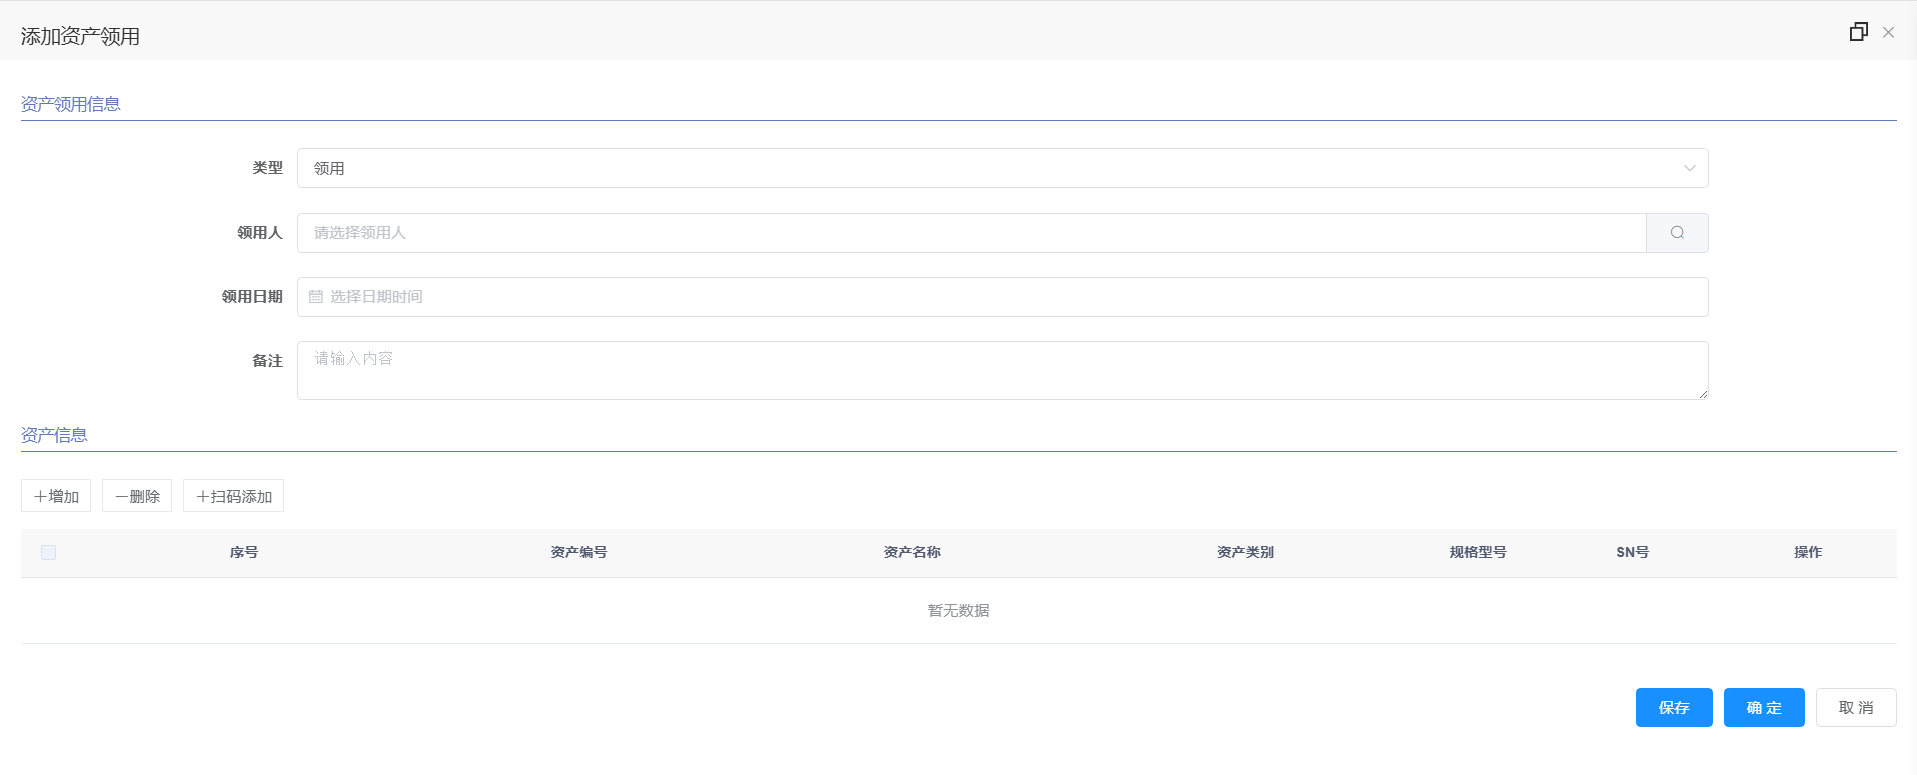Click the 扫码添加 button
The height and width of the screenshot is (775, 1917).
pos(233,496)
